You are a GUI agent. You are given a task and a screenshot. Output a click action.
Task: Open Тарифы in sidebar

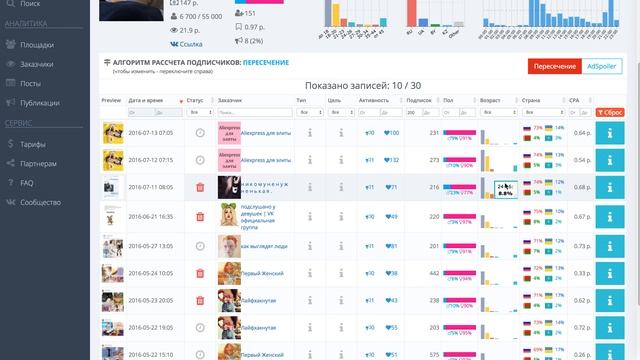33,144
